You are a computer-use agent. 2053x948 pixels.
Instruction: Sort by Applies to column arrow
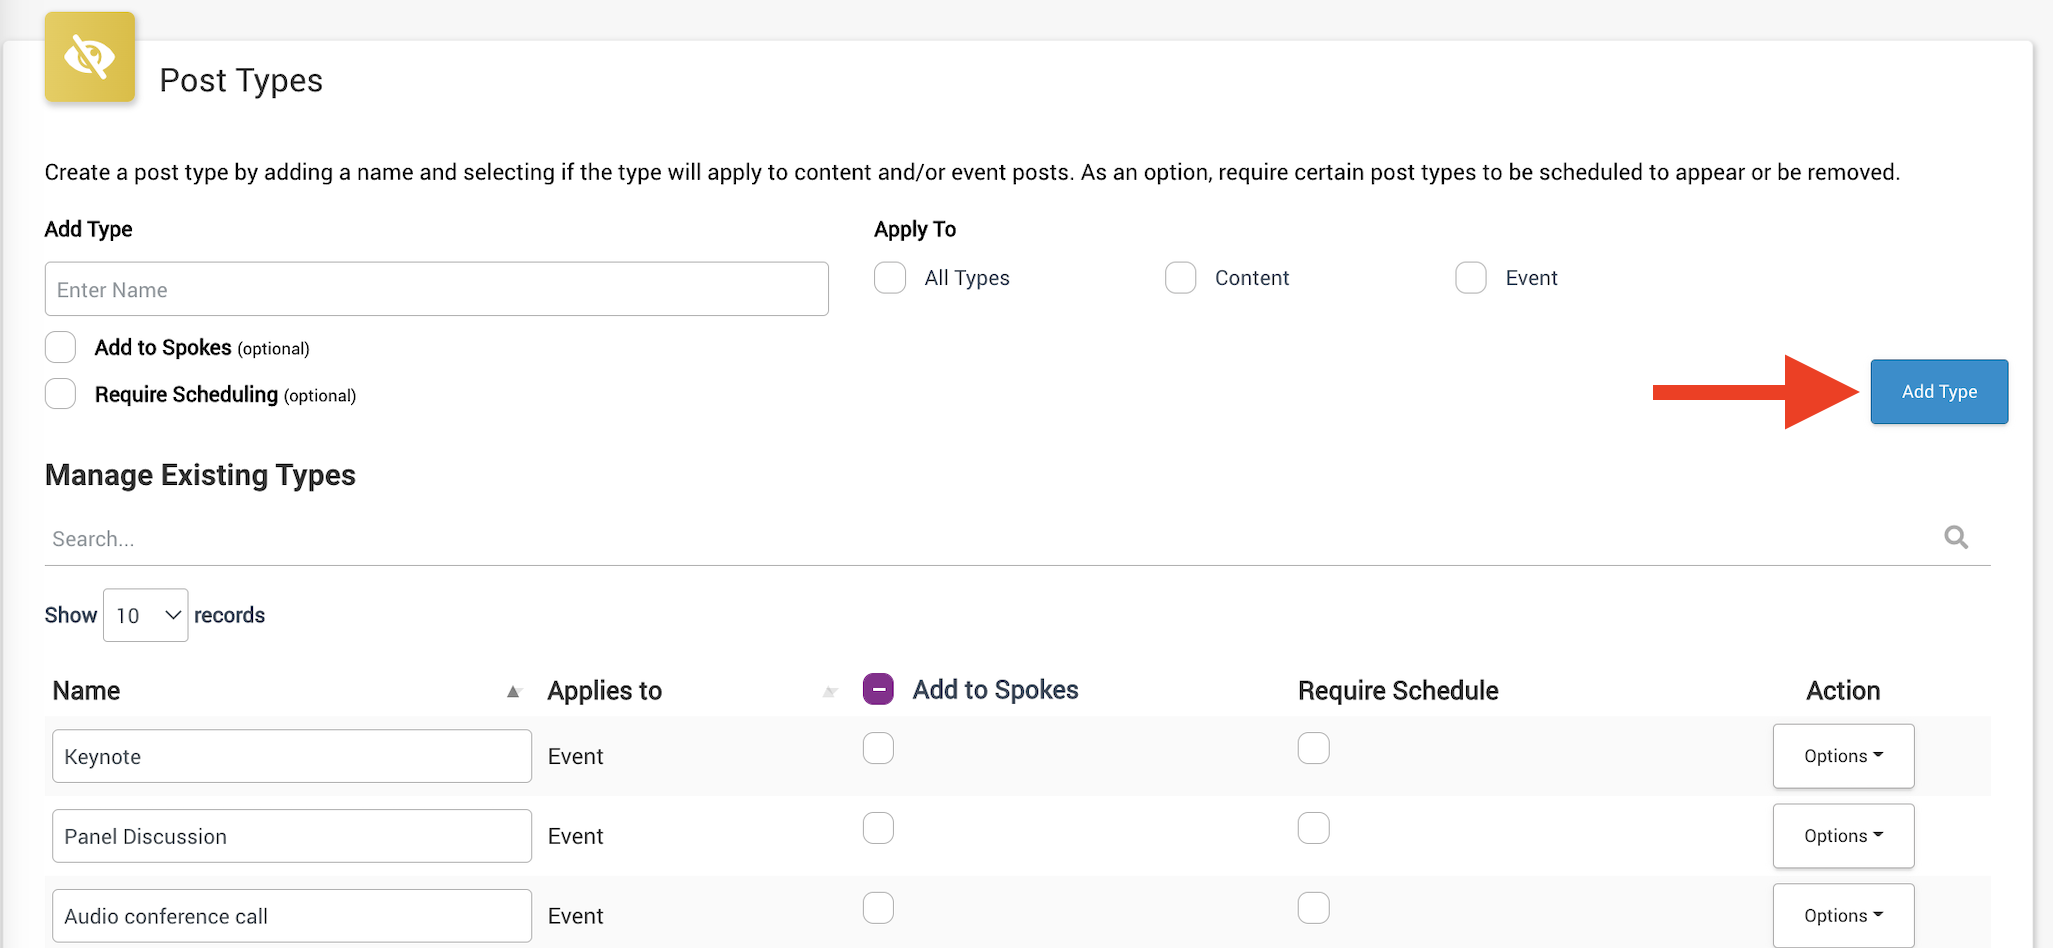[x=829, y=691]
